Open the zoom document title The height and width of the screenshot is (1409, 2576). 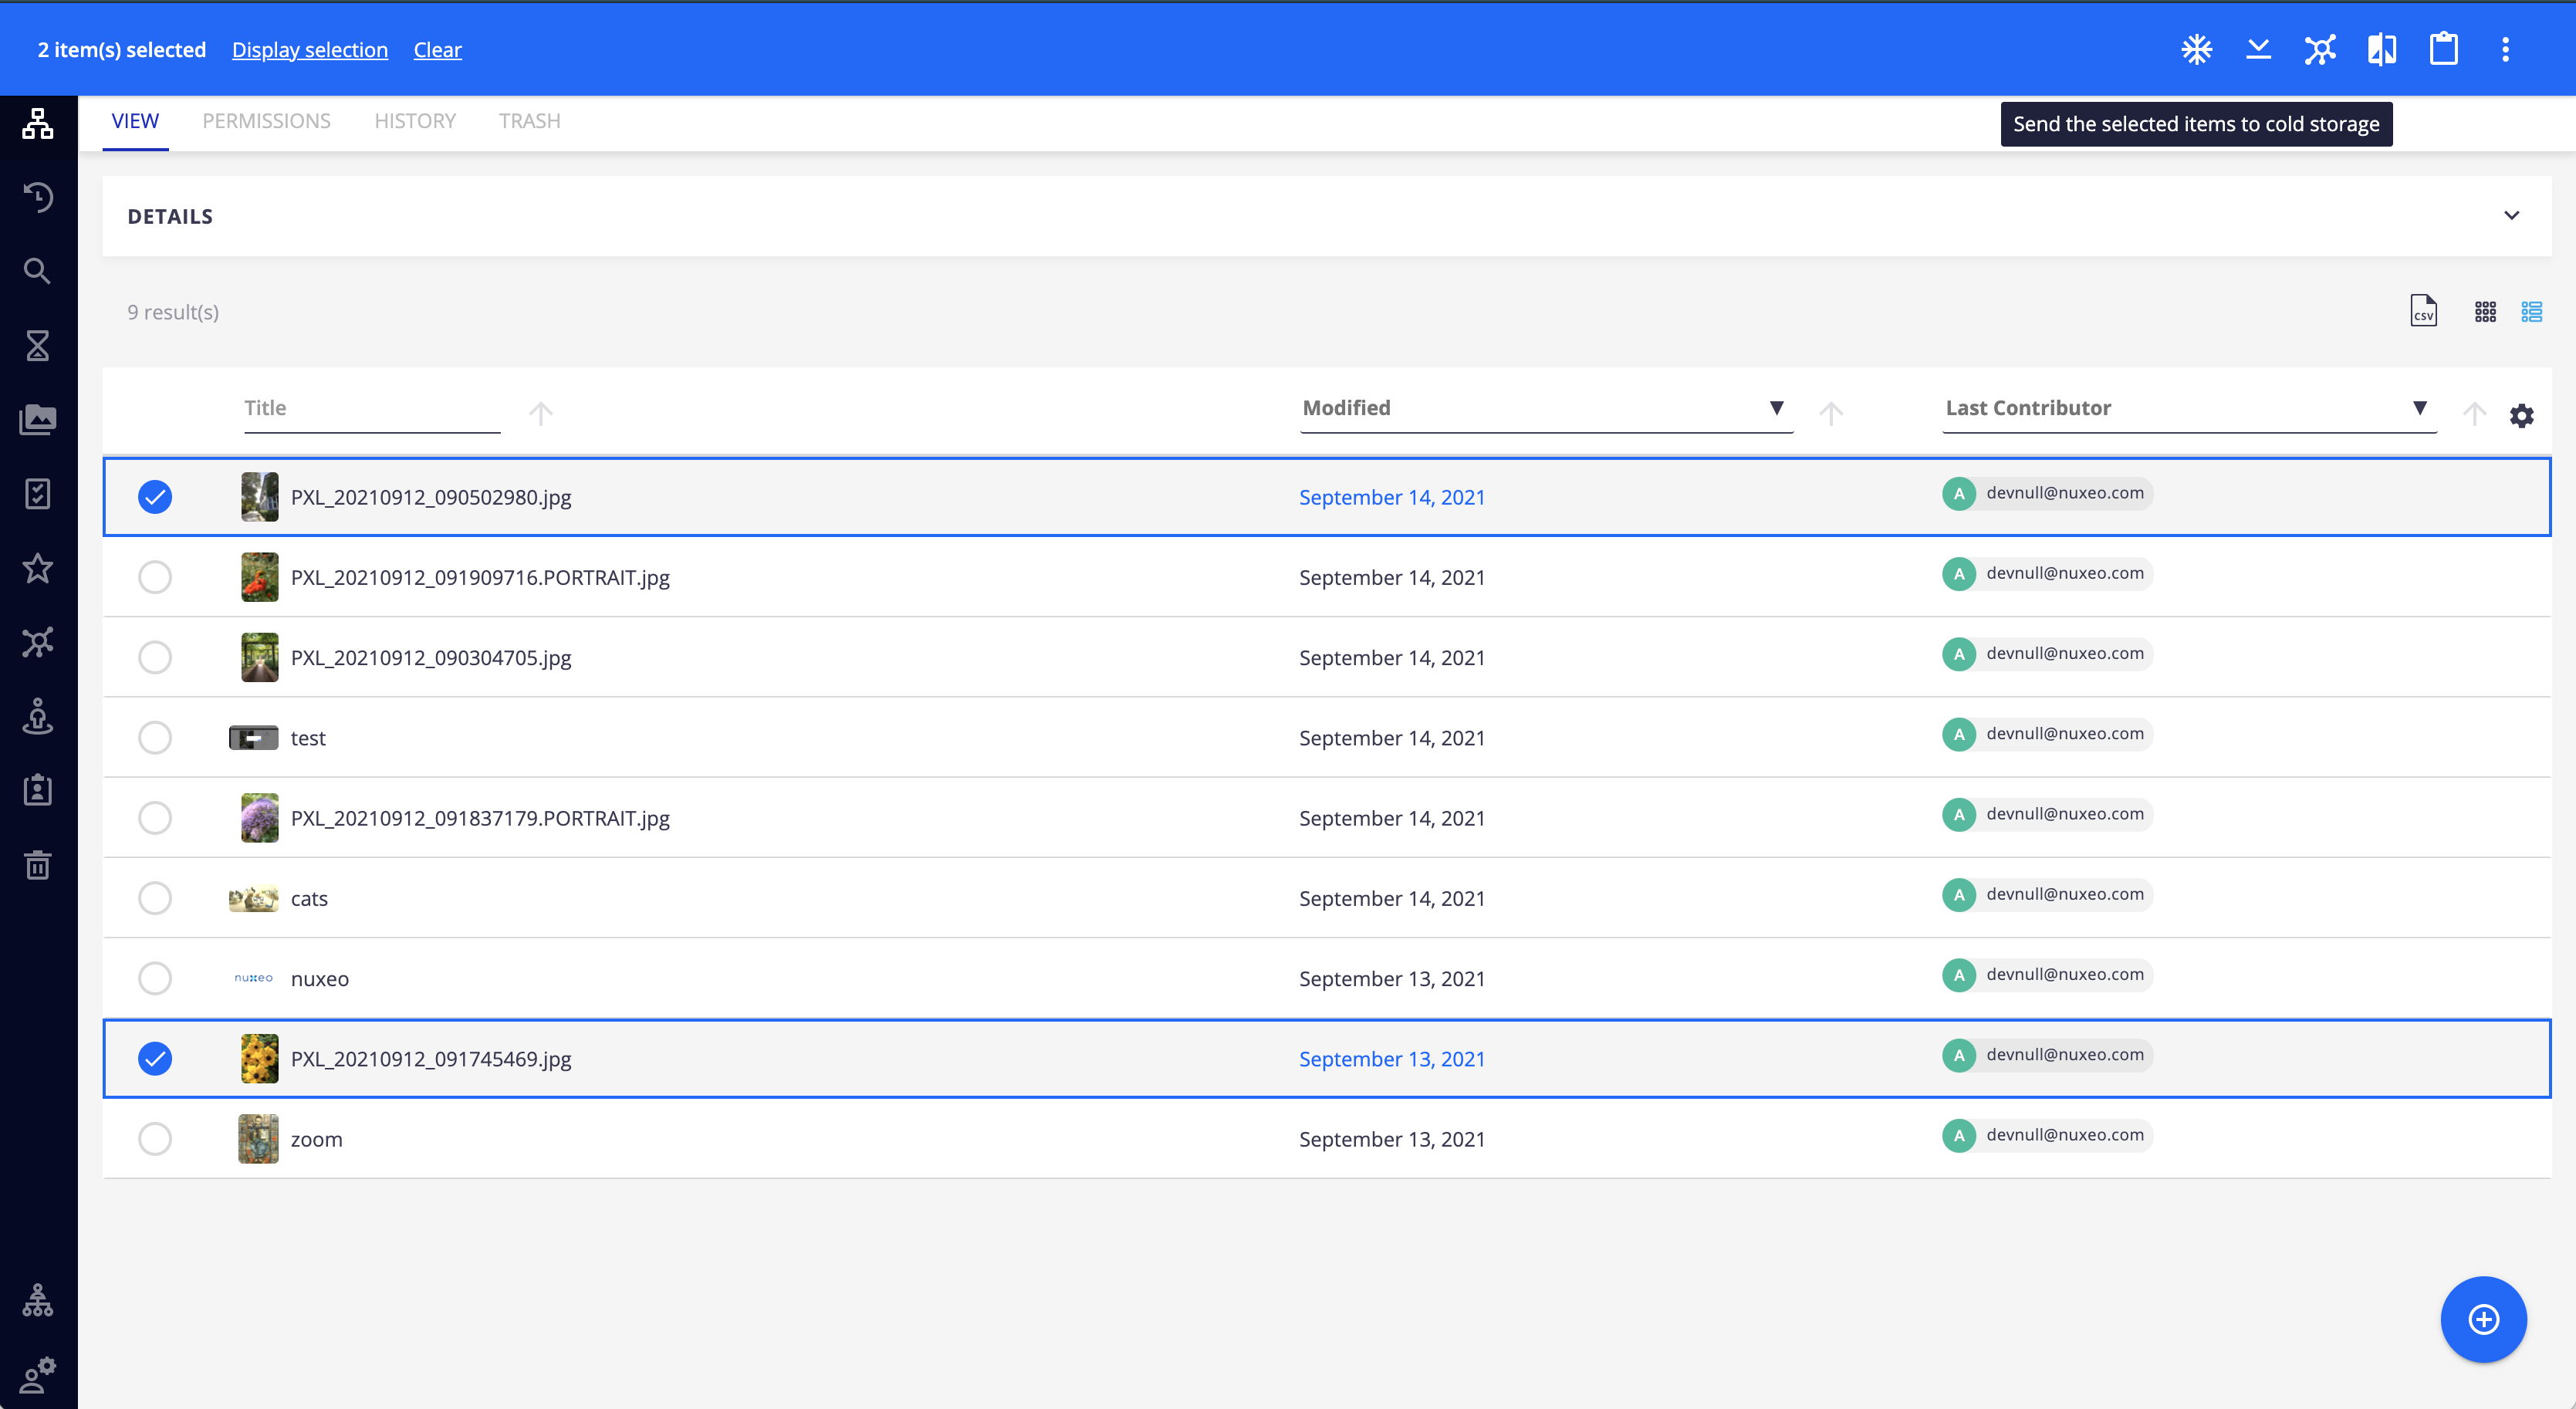click(317, 1139)
